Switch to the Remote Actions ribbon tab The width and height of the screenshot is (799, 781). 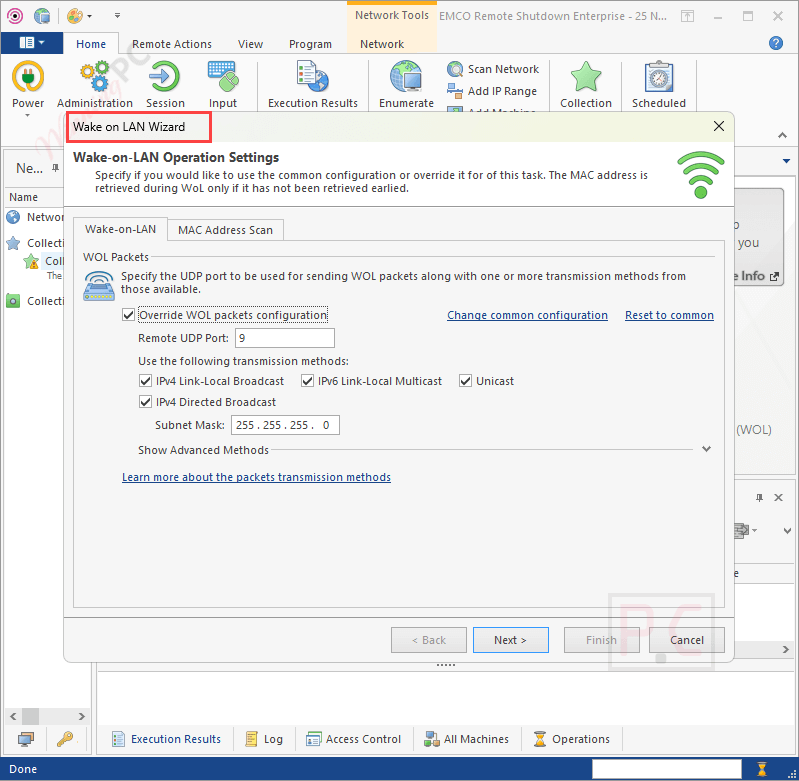172,44
